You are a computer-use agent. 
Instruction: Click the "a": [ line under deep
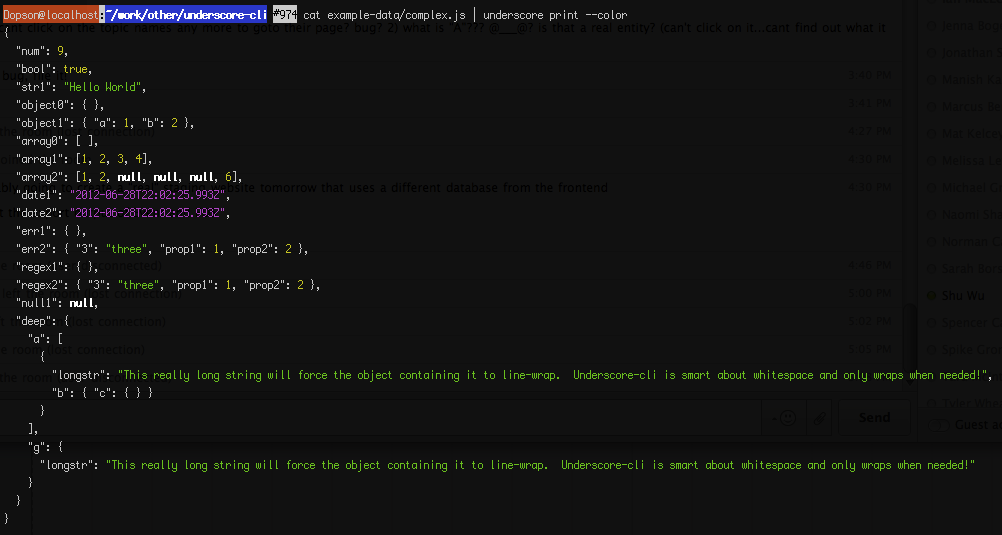click(45, 339)
